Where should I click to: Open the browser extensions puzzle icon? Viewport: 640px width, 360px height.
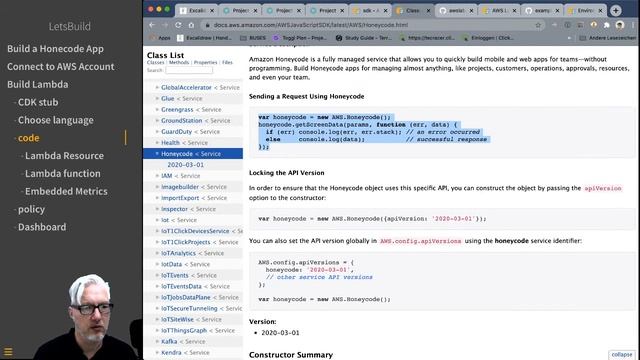[x=607, y=25]
